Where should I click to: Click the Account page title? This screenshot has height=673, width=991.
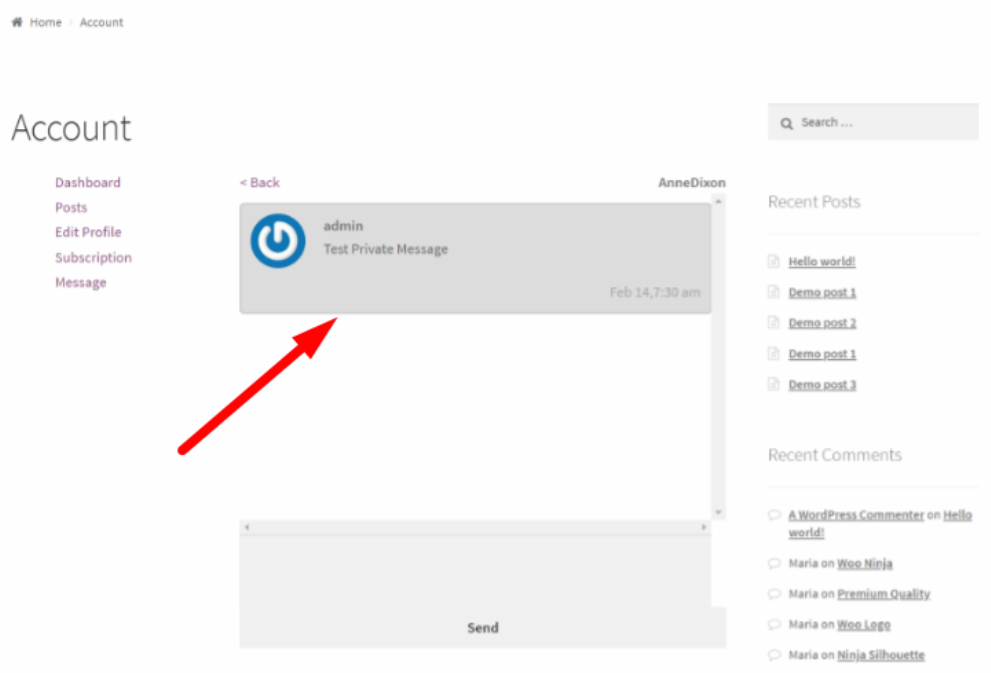click(x=71, y=128)
